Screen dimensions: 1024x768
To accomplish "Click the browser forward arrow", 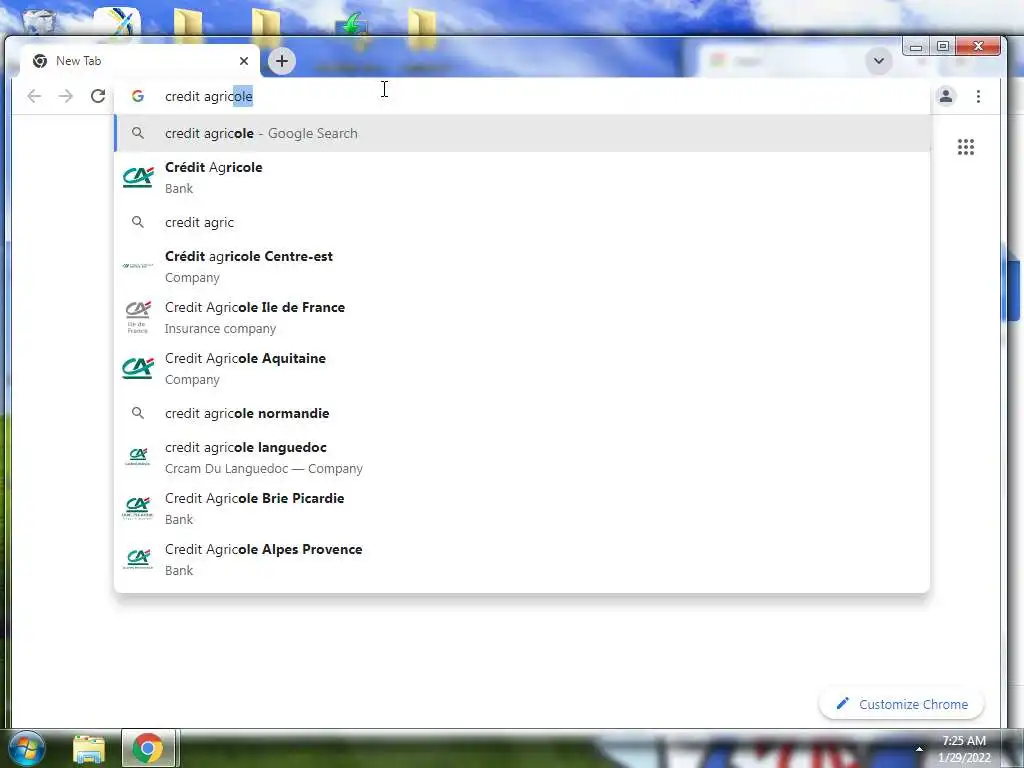I will point(65,97).
